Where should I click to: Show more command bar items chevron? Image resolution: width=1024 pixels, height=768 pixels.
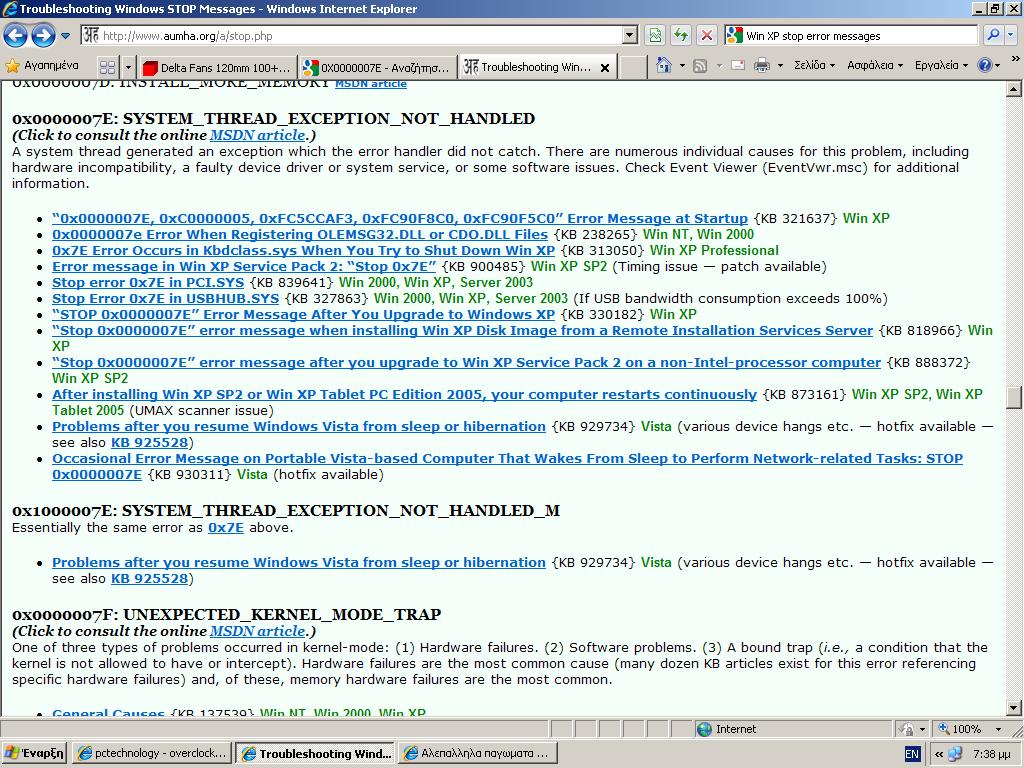coord(1015,59)
